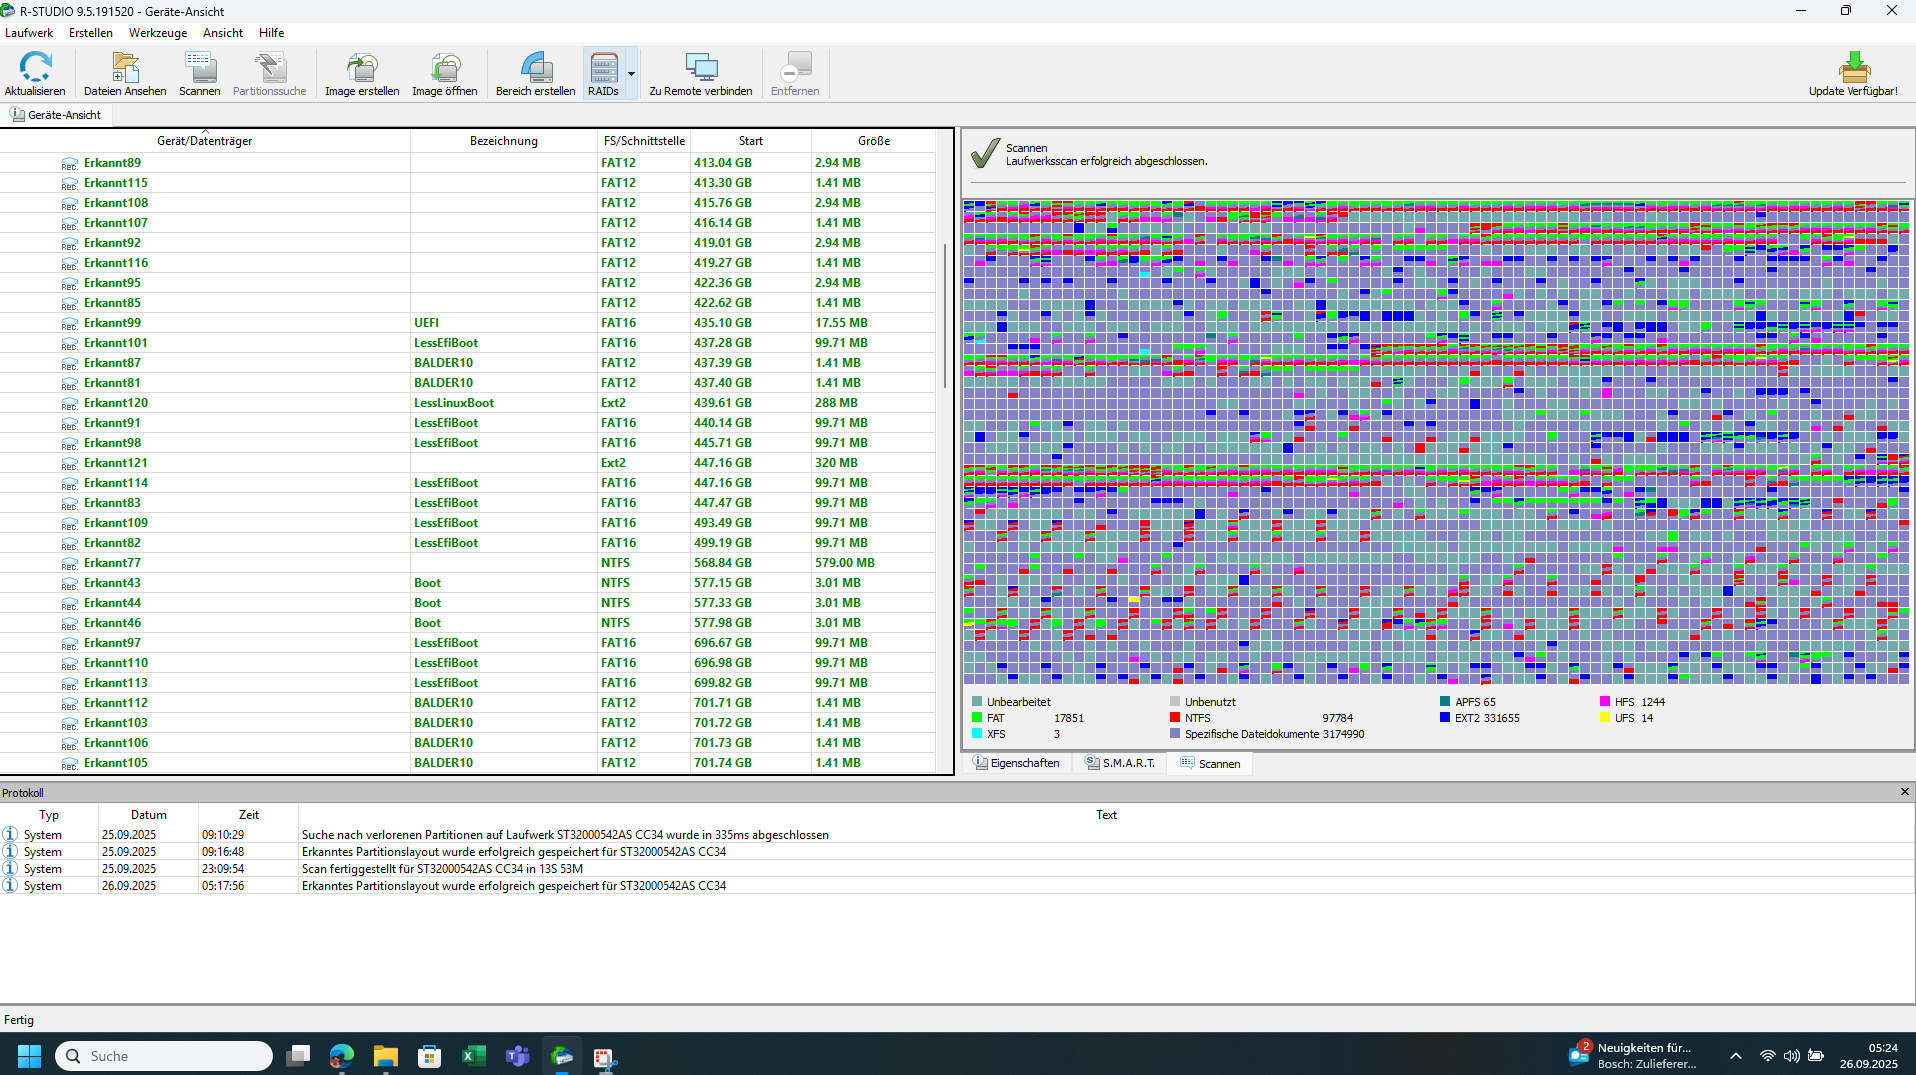Switch to the Eigenschaften tab
1916x1075 pixels.
click(x=1016, y=763)
